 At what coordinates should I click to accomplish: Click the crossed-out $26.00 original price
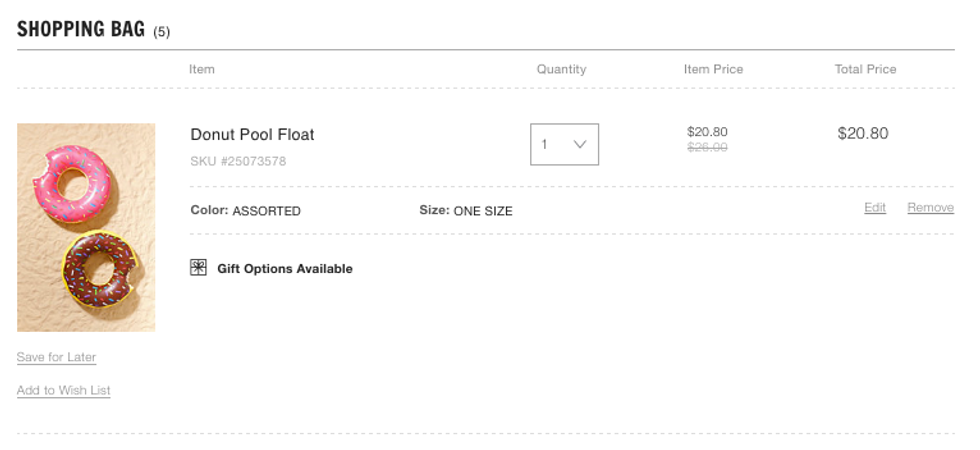tap(707, 148)
